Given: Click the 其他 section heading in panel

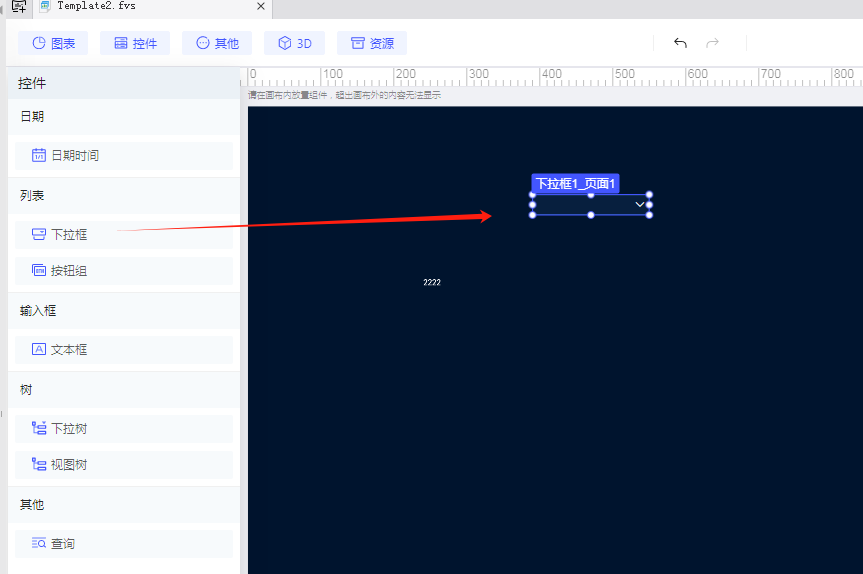Looking at the screenshot, I should pyautogui.click(x=32, y=505).
